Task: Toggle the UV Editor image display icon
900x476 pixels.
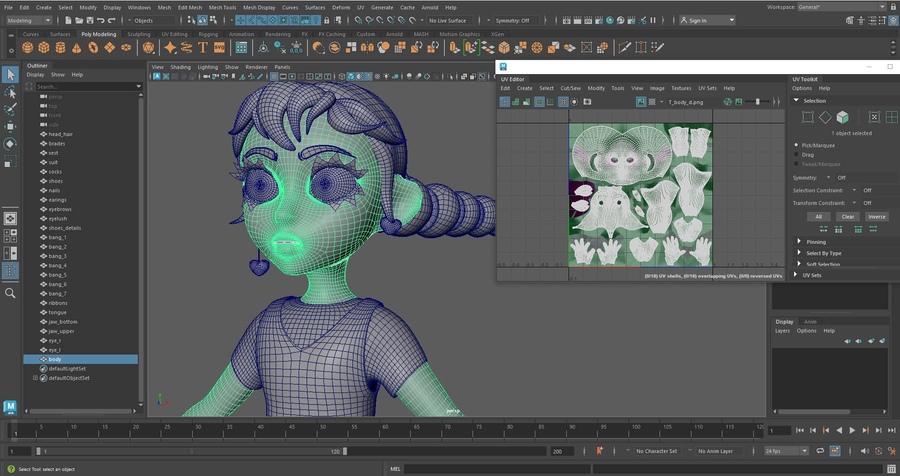Action: 641,102
